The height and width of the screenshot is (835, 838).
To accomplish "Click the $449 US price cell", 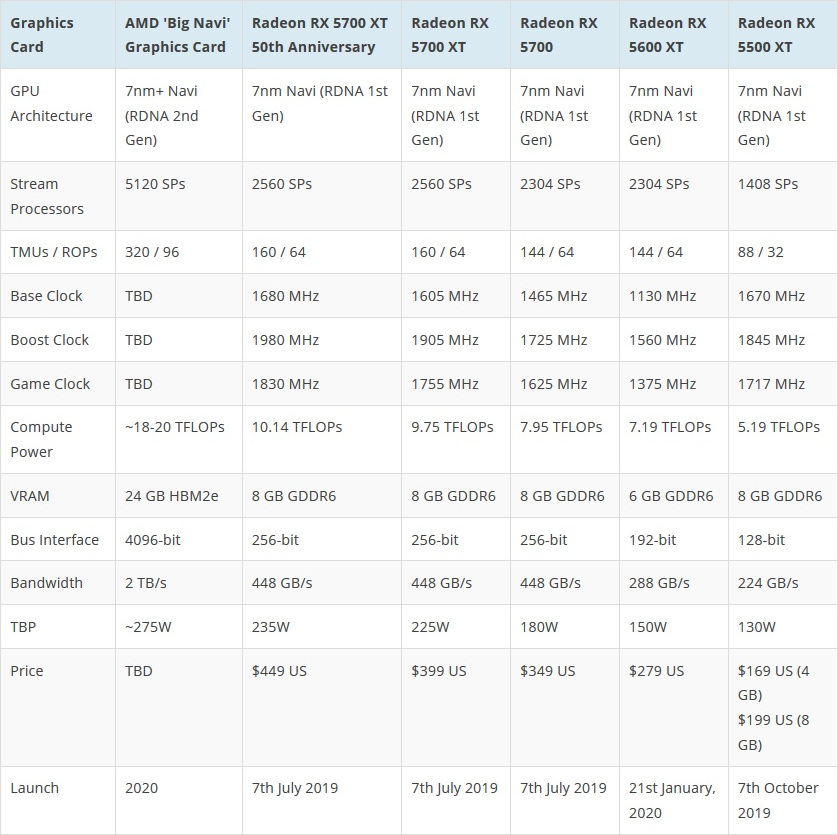I will coord(322,708).
